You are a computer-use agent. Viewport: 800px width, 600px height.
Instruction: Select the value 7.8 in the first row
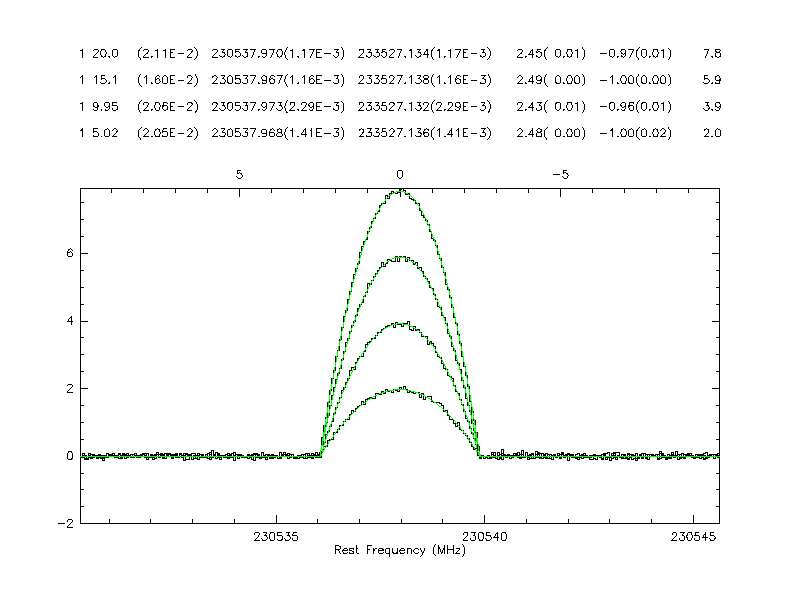(712, 53)
